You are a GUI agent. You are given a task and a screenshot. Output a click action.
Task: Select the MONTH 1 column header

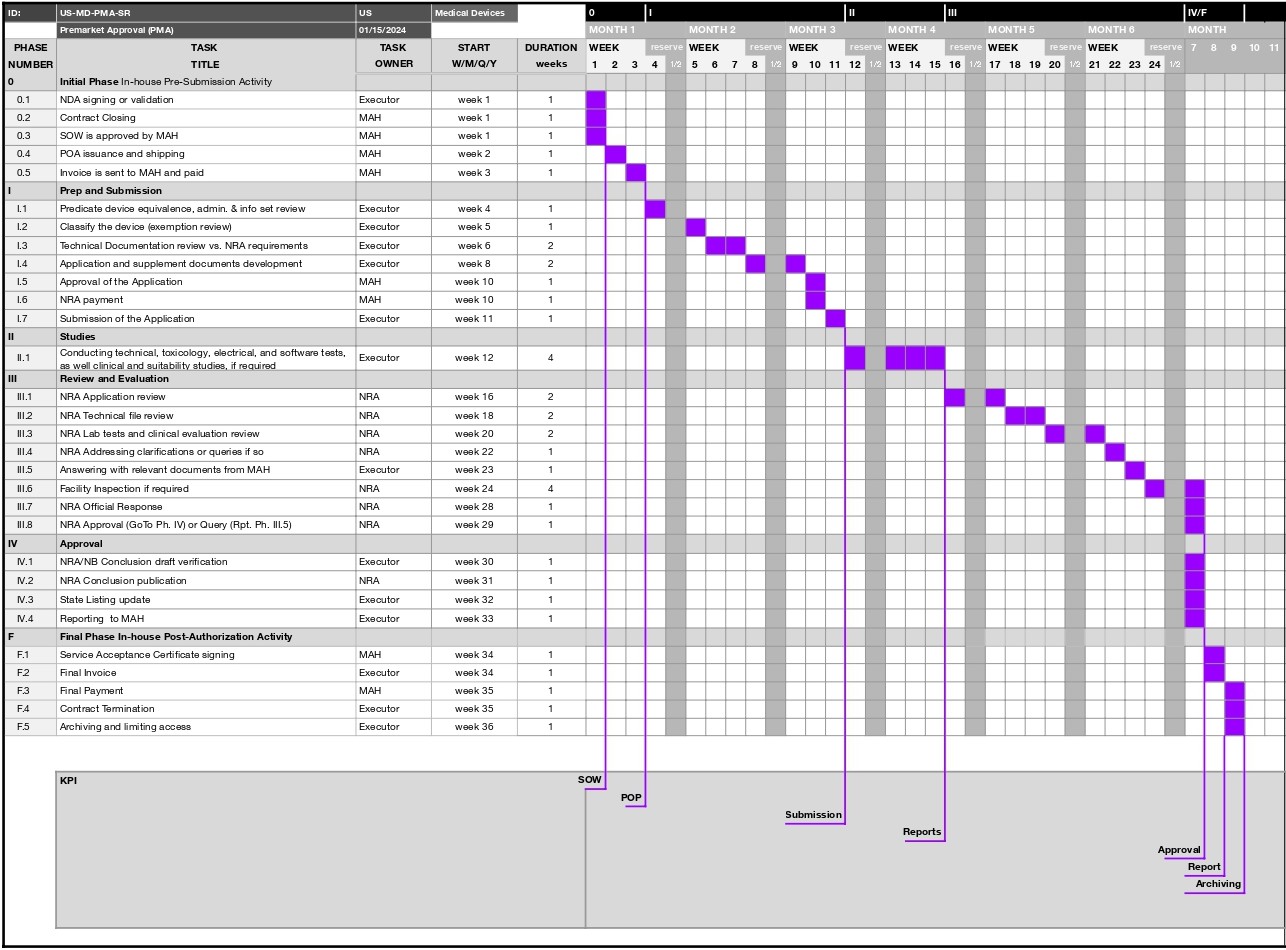pos(613,29)
